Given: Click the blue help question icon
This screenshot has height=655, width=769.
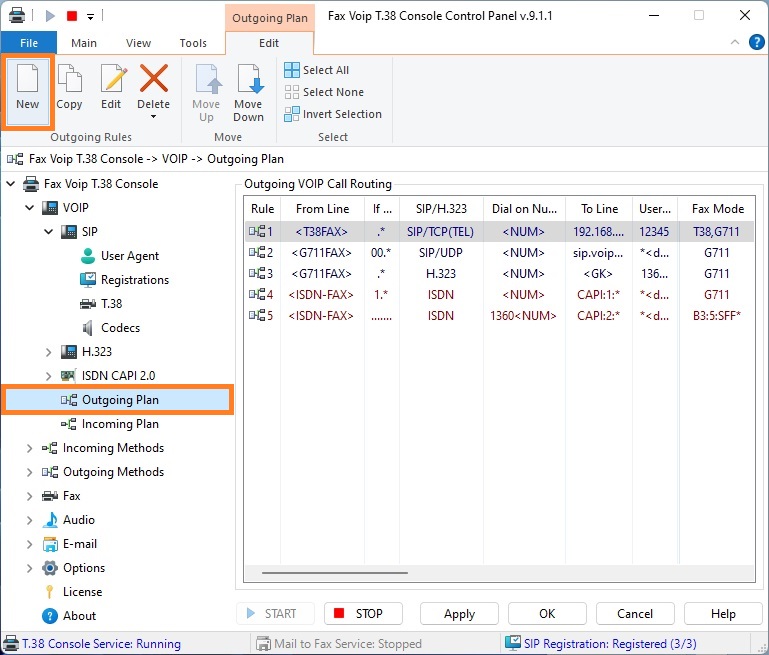Looking at the screenshot, I should click(757, 42).
